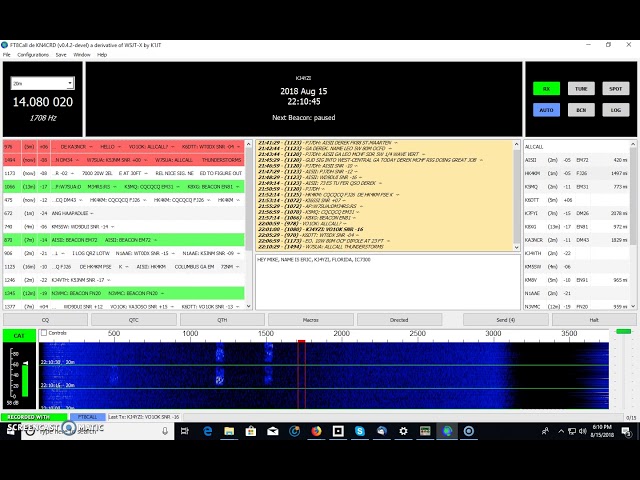Select the 1345 N3VMC BEACON FN20 row

(x=124, y=293)
